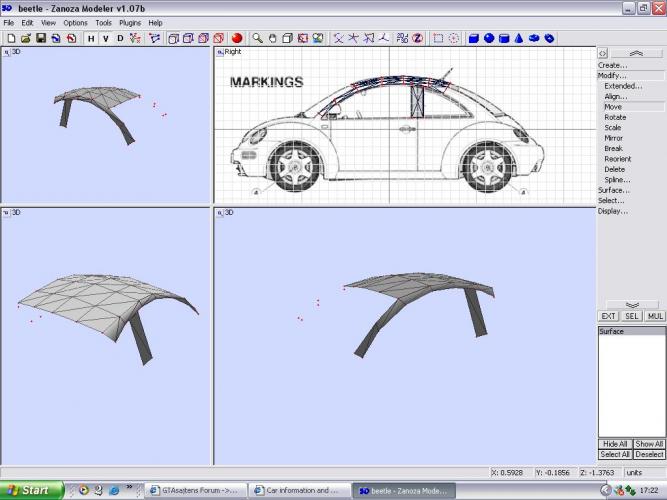The width and height of the screenshot is (667, 500).
Task: Create a blue cone primitive
Action: (519, 38)
